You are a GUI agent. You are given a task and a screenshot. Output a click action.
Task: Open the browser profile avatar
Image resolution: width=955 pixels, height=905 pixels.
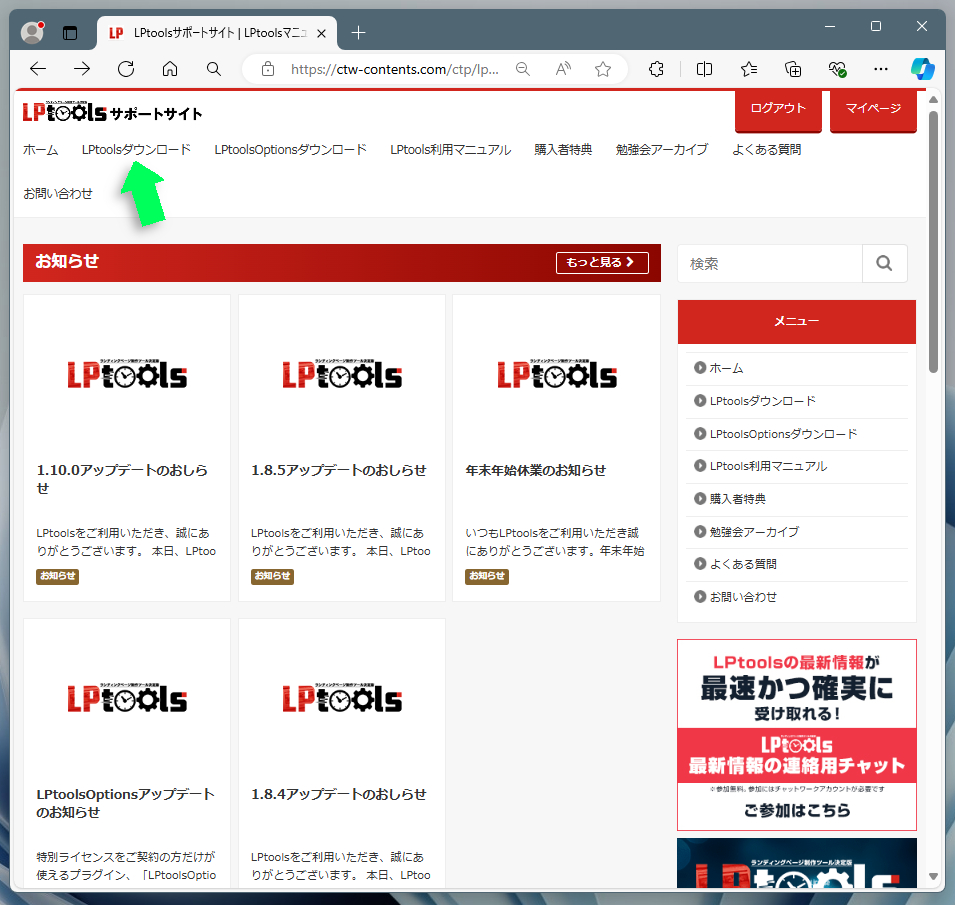(x=32, y=32)
